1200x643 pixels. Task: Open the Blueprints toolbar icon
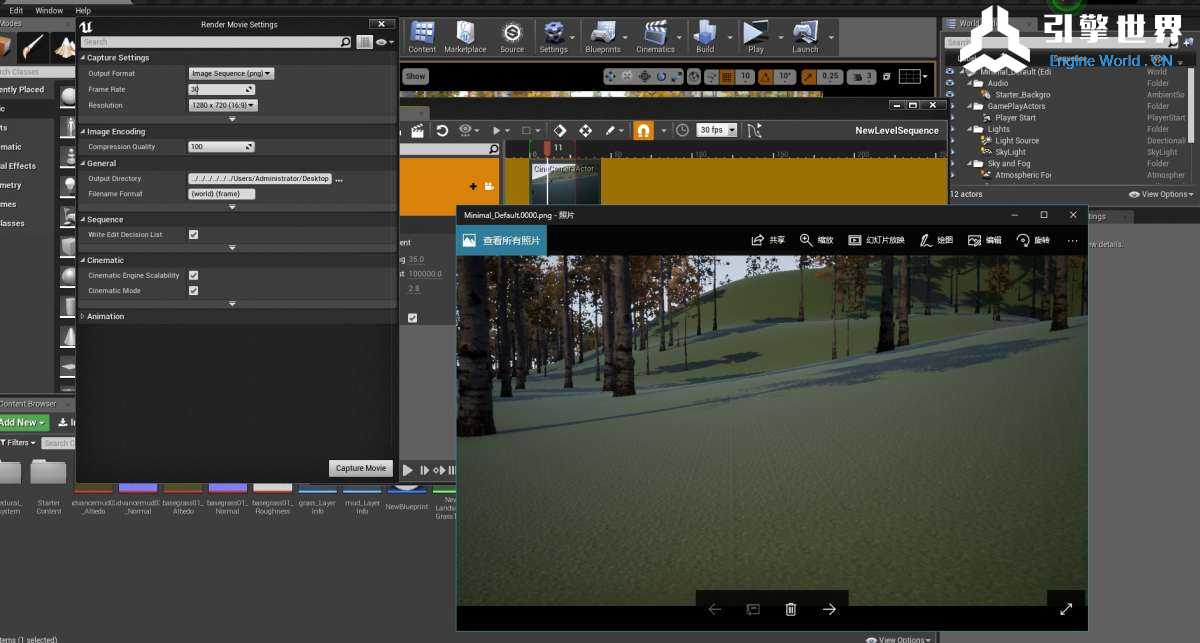click(603, 37)
